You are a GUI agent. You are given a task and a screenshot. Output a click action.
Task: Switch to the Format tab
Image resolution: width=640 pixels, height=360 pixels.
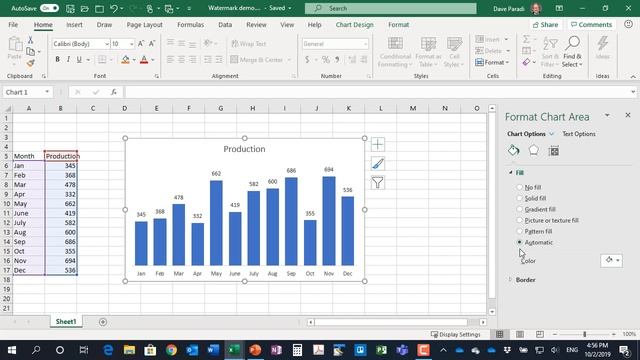click(398, 24)
